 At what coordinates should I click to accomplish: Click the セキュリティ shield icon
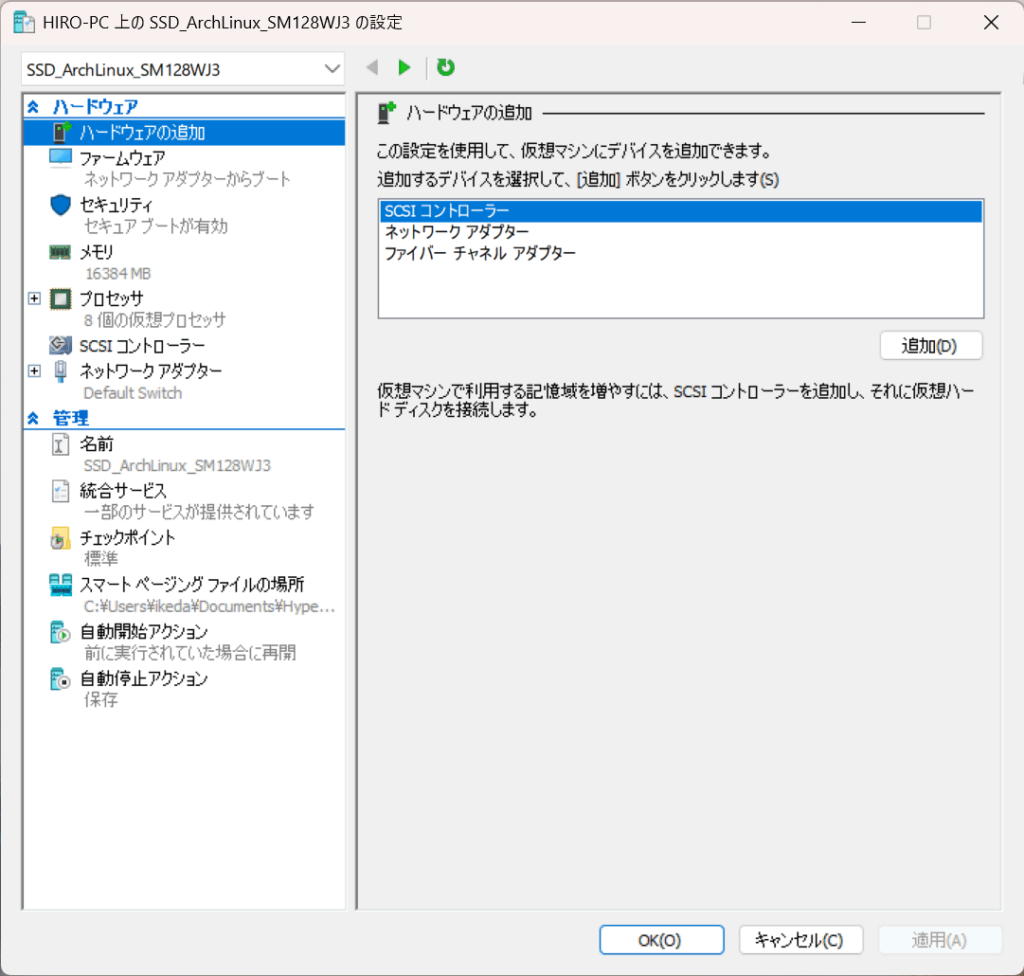(60, 205)
